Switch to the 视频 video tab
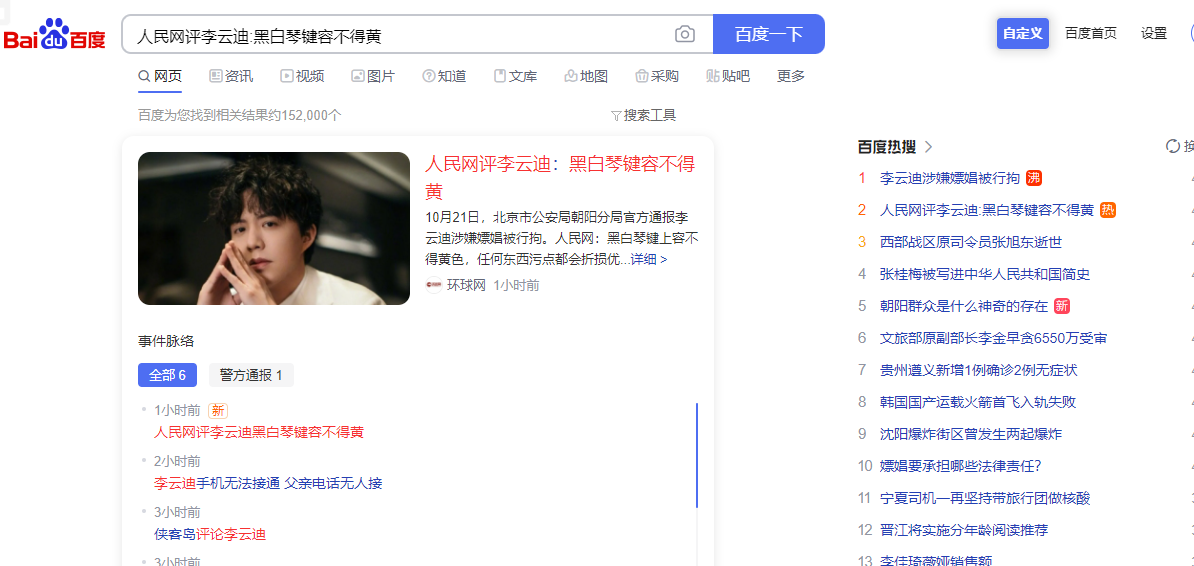 click(302, 76)
